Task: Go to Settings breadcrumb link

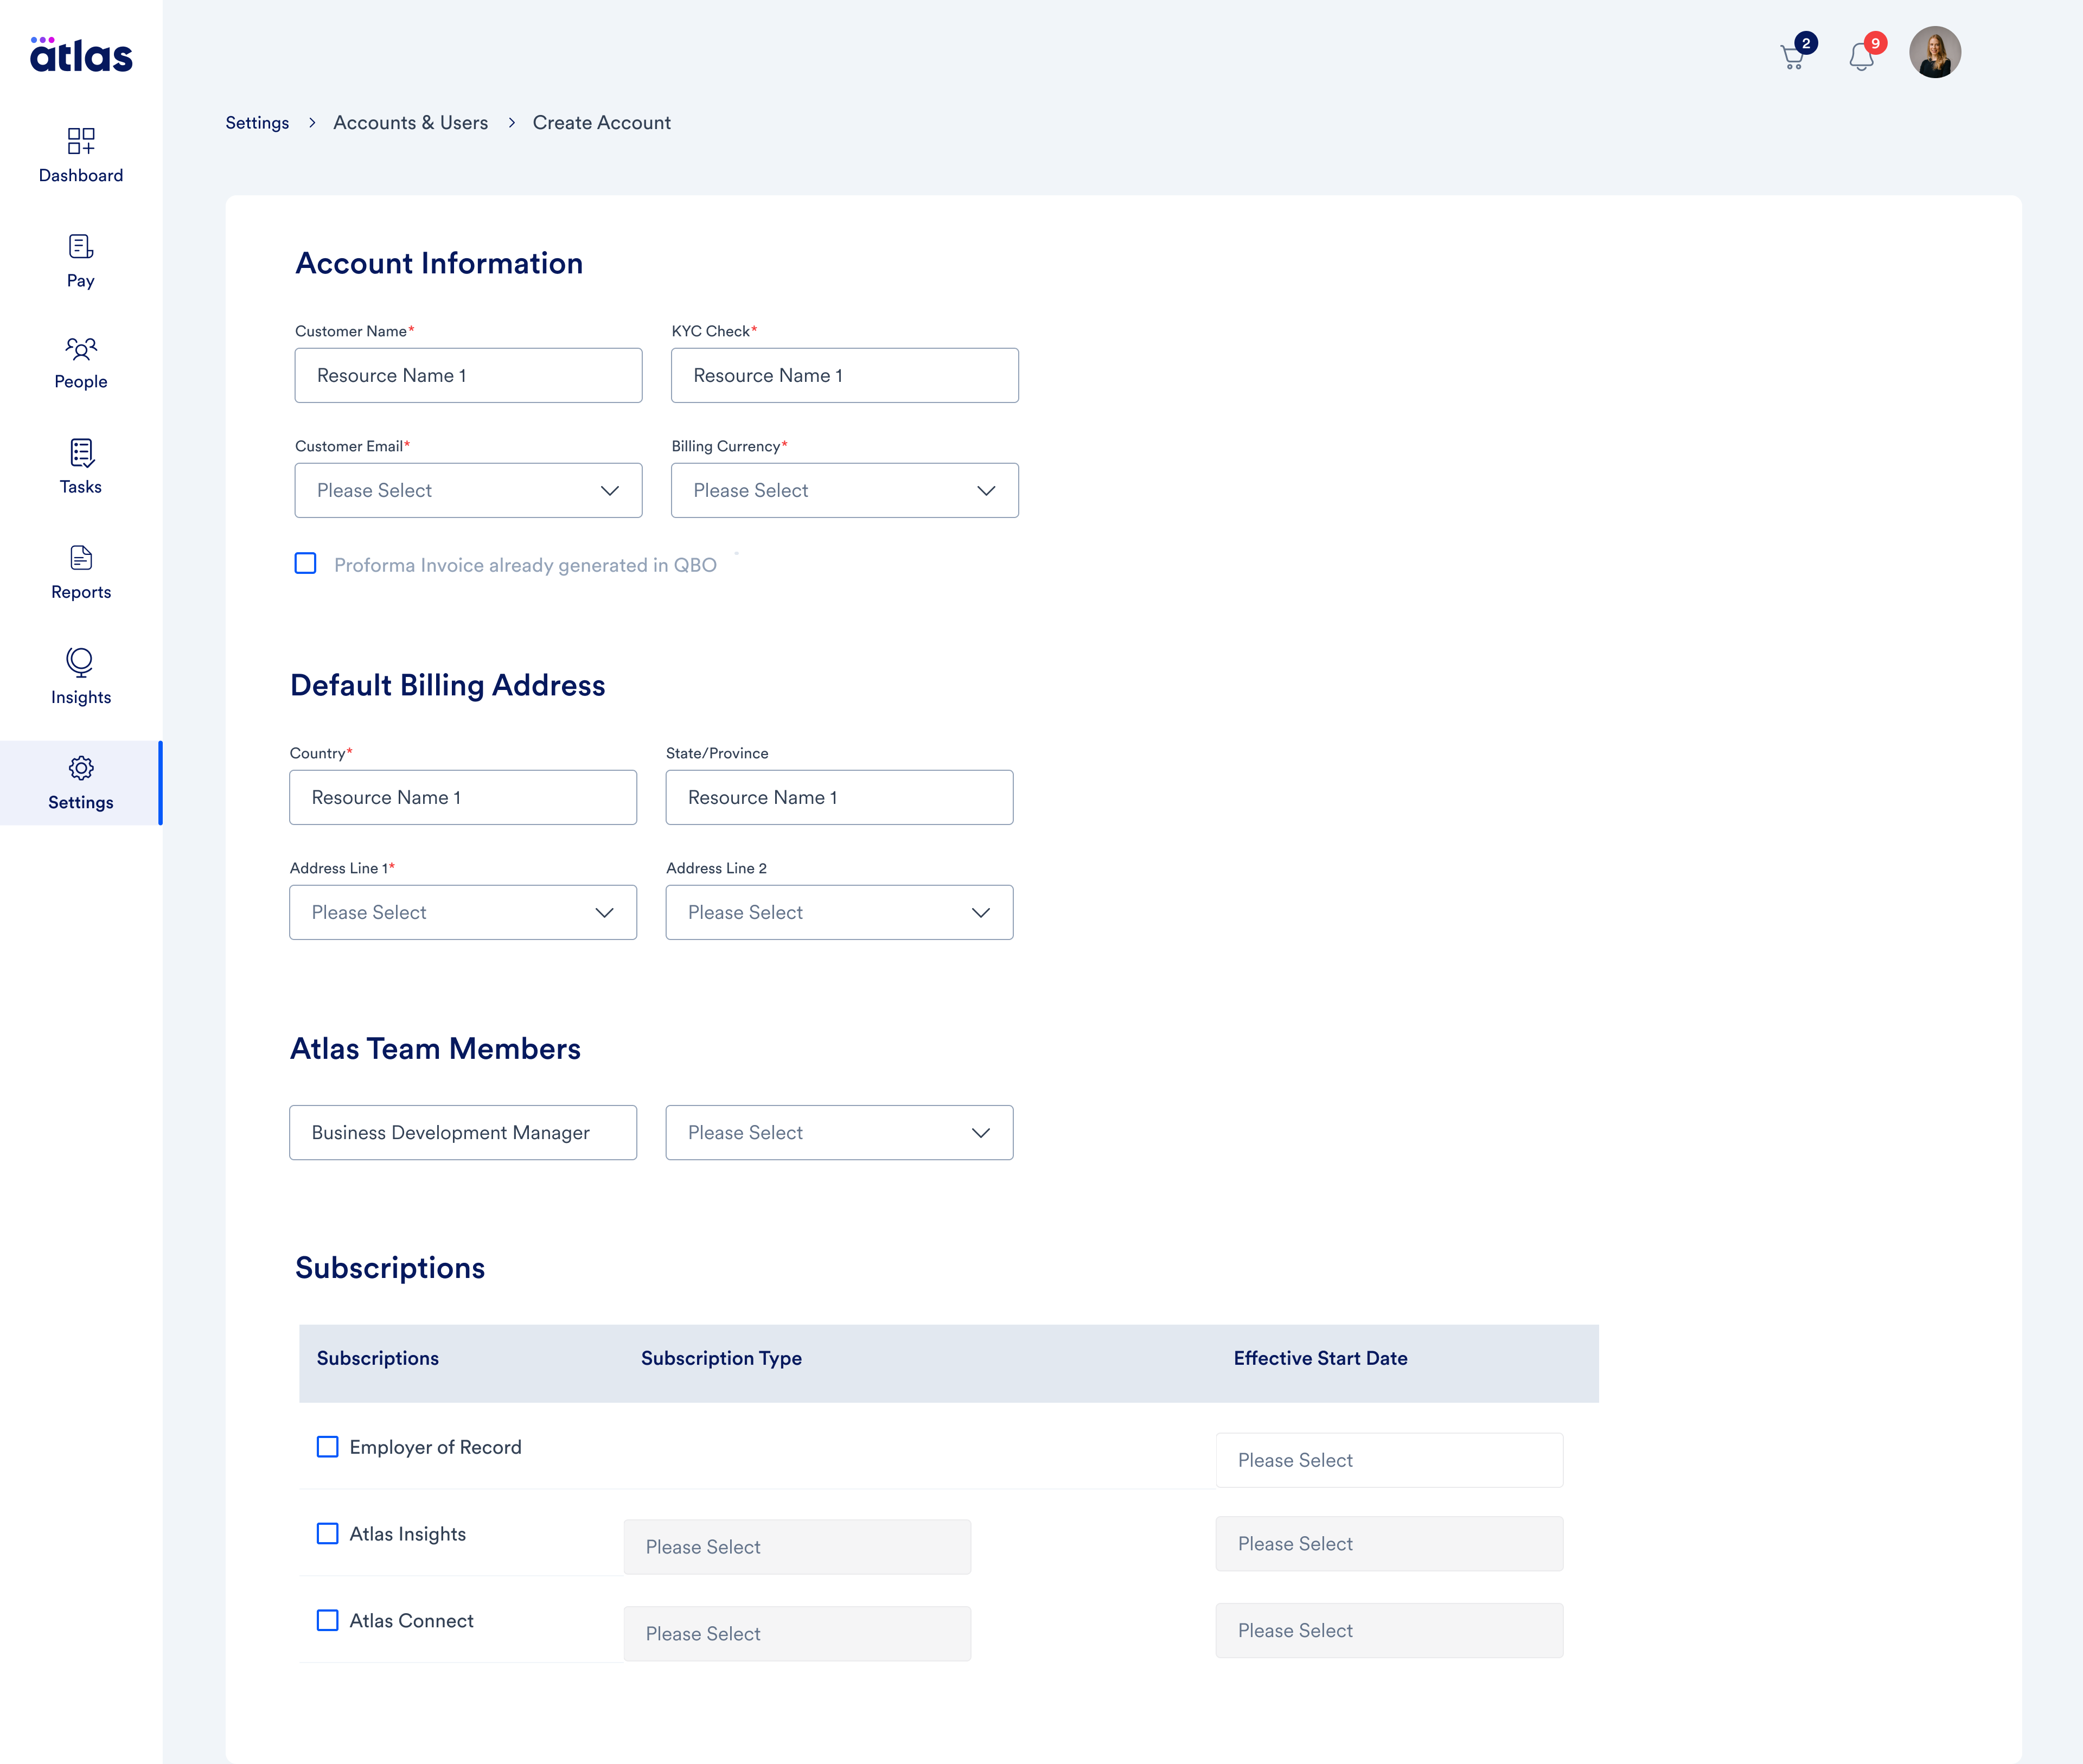Action: coord(257,123)
